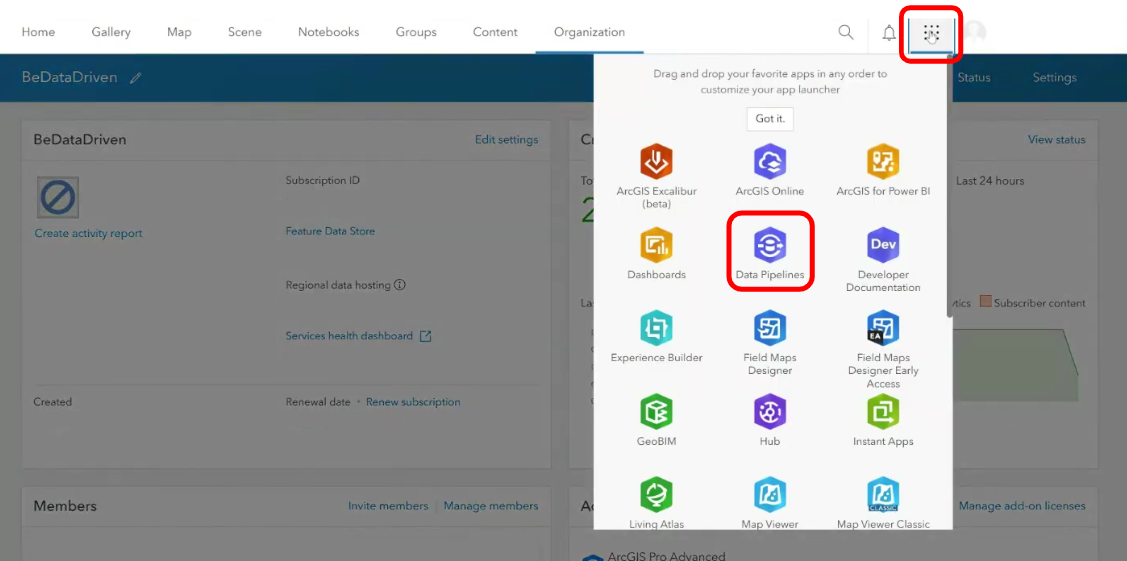Open the Instant Apps app

pyautogui.click(x=883, y=421)
